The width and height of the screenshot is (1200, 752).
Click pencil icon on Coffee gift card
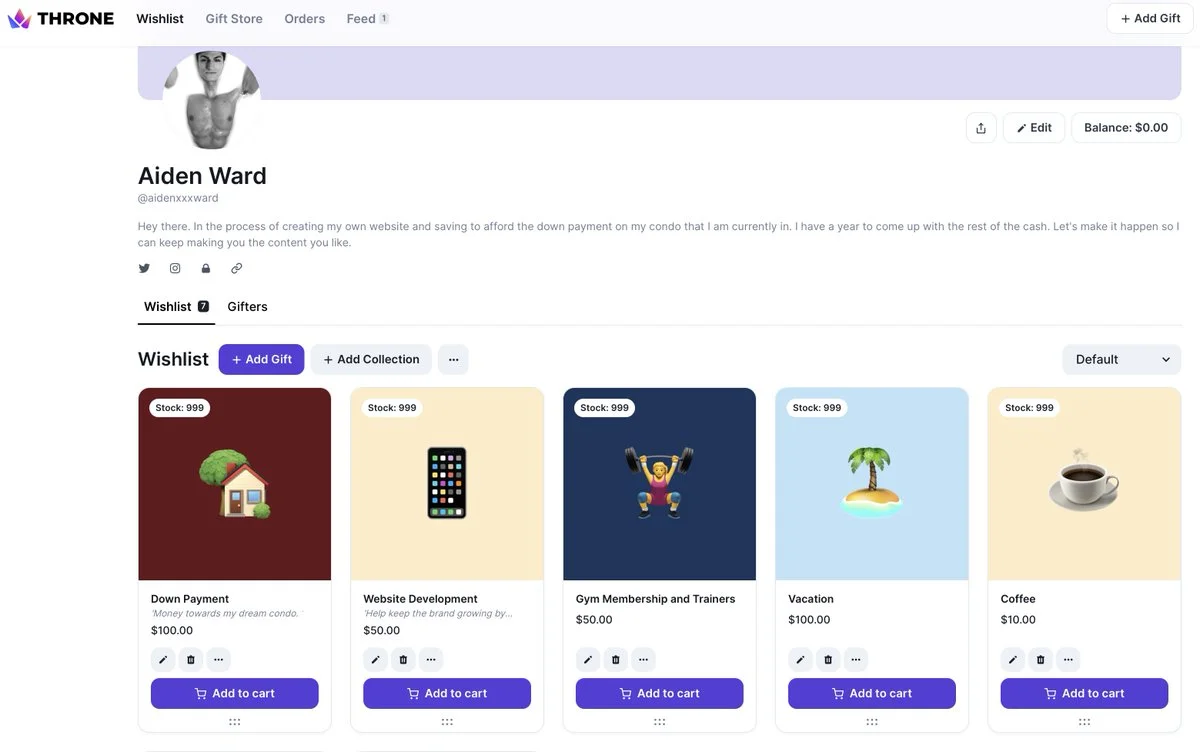[x=1013, y=659]
